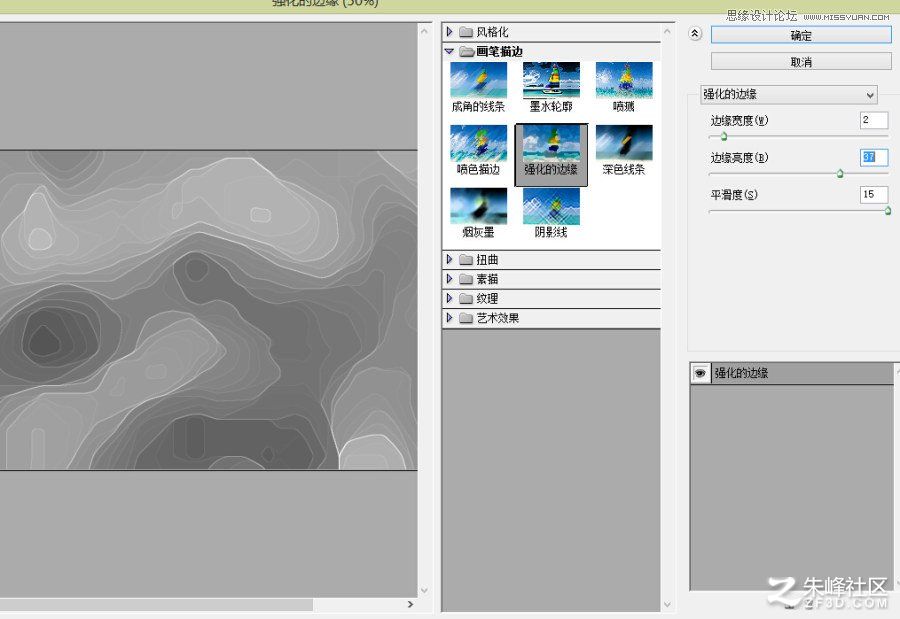Image resolution: width=900 pixels, height=619 pixels.
Task: Expand the 扭曲 filter folder
Action: (449, 260)
